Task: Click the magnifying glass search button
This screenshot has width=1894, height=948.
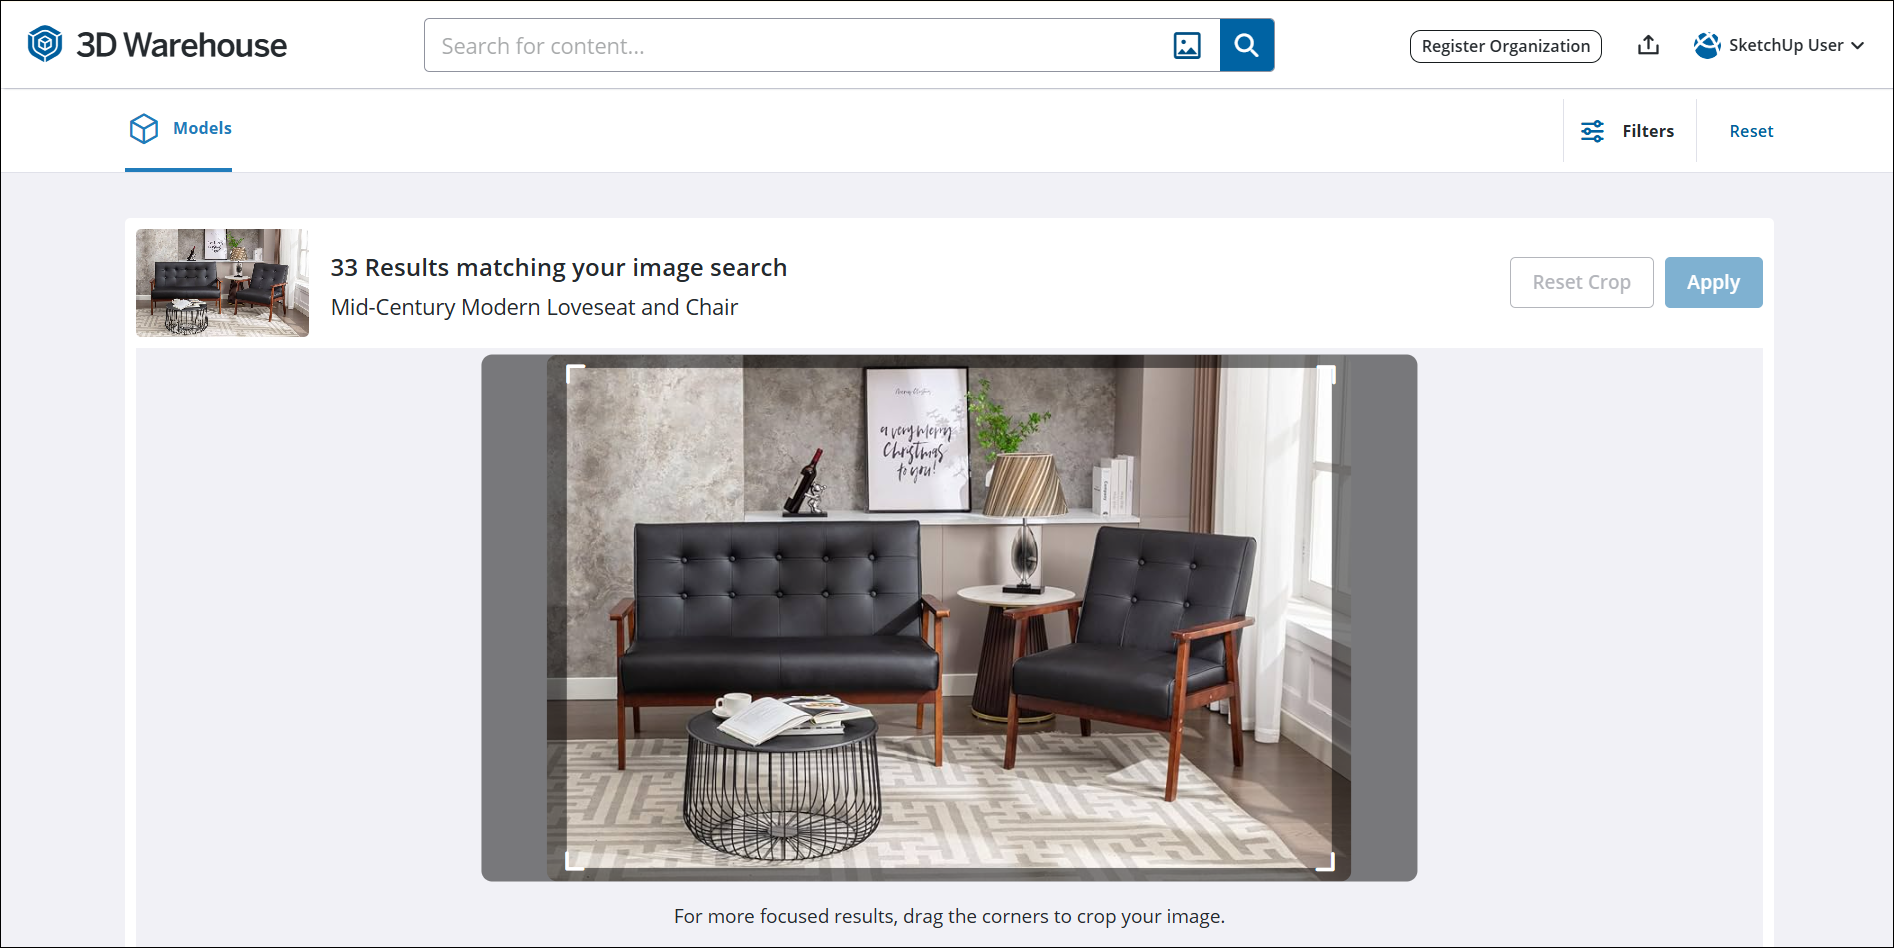Action: (x=1247, y=45)
